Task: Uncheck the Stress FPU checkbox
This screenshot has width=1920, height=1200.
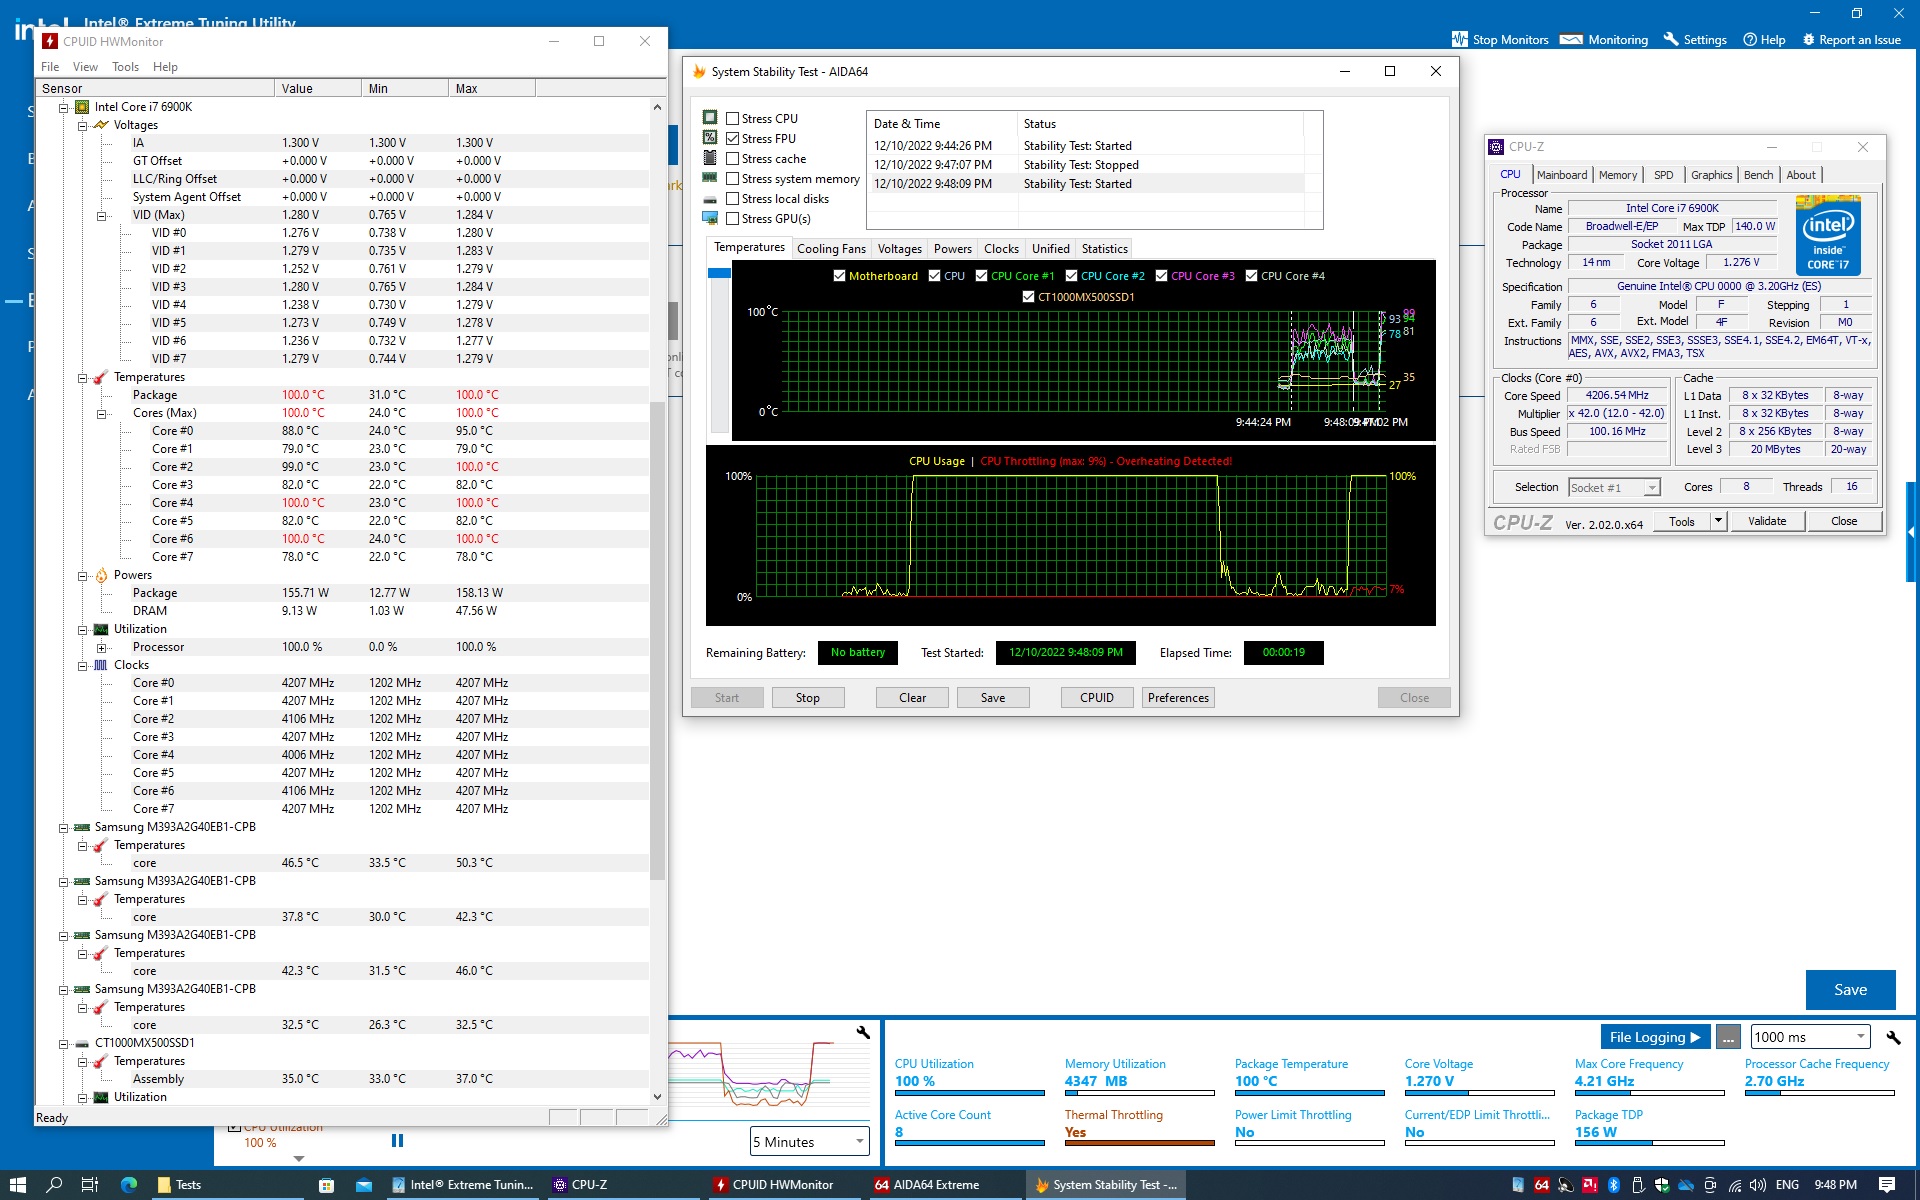Action: pyautogui.click(x=733, y=139)
